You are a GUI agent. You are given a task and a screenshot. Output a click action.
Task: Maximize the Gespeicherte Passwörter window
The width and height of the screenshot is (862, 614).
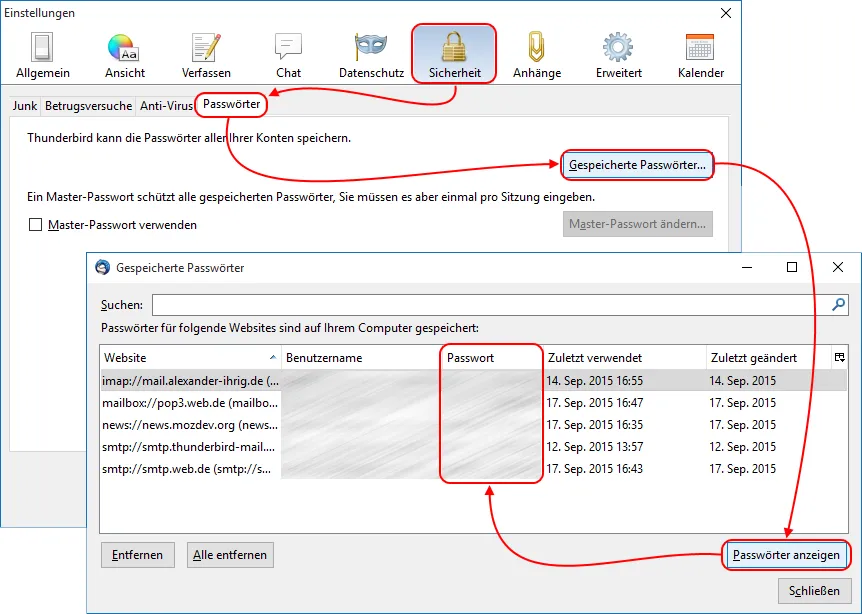pos(792,267)
